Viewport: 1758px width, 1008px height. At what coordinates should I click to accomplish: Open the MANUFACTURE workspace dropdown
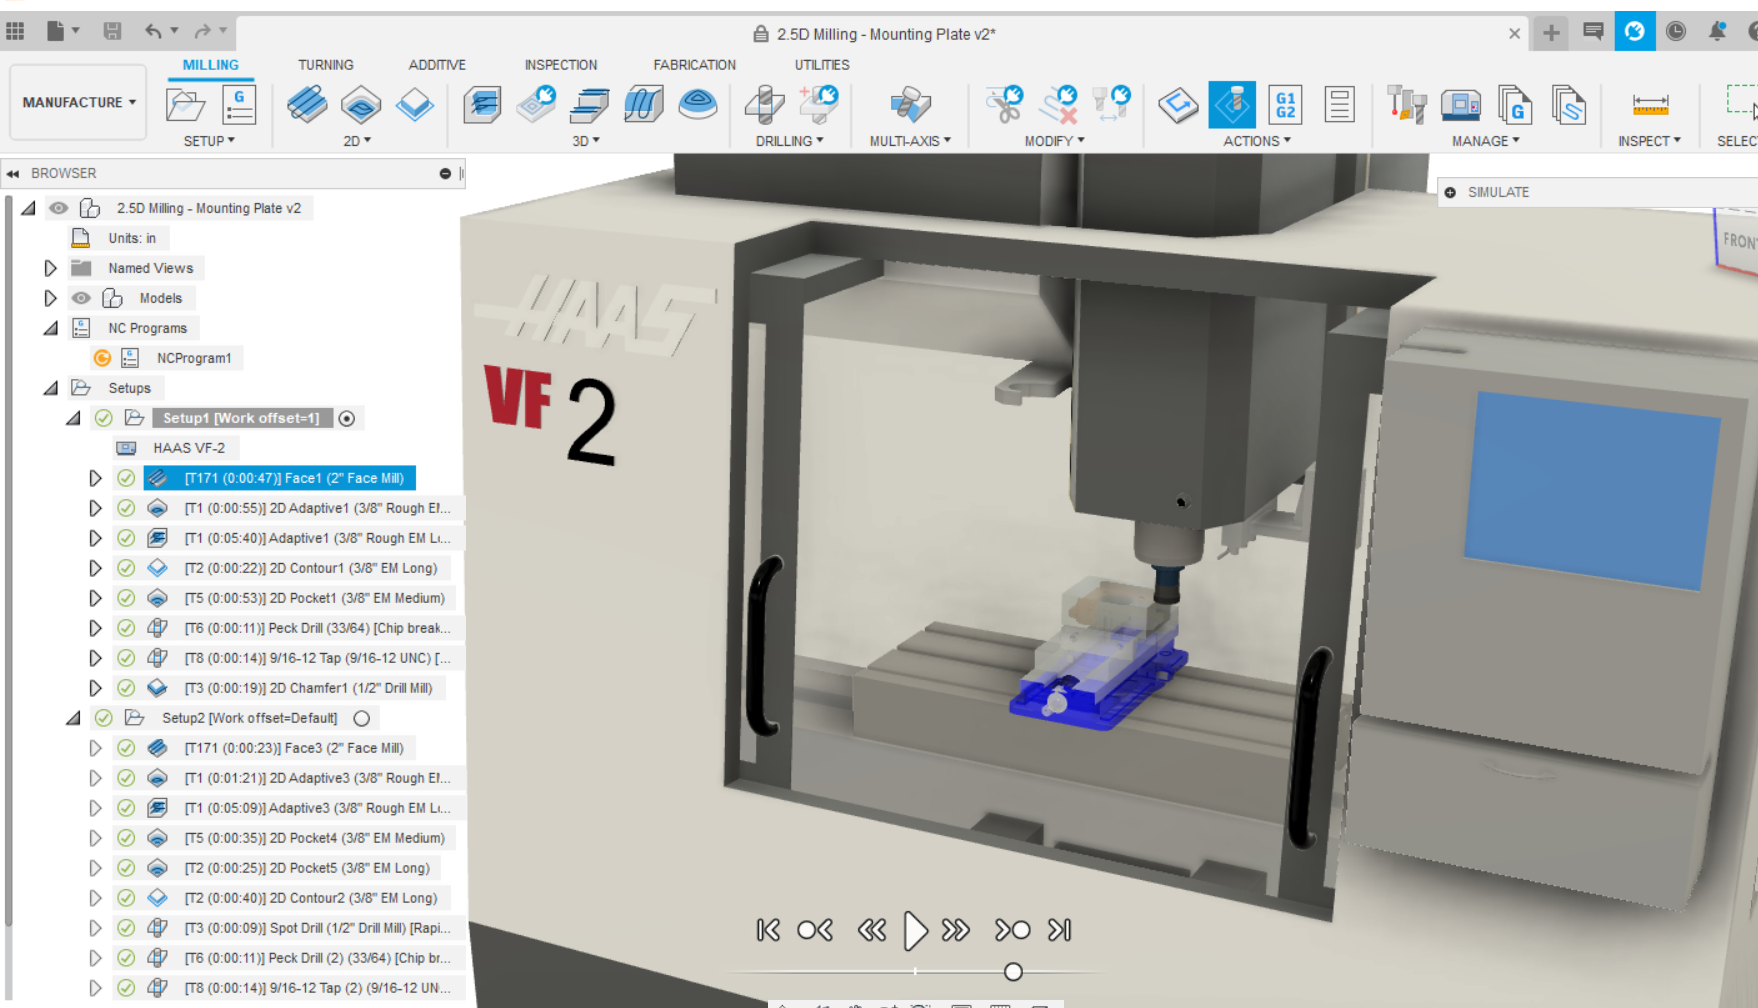click(x=79, y=102)
